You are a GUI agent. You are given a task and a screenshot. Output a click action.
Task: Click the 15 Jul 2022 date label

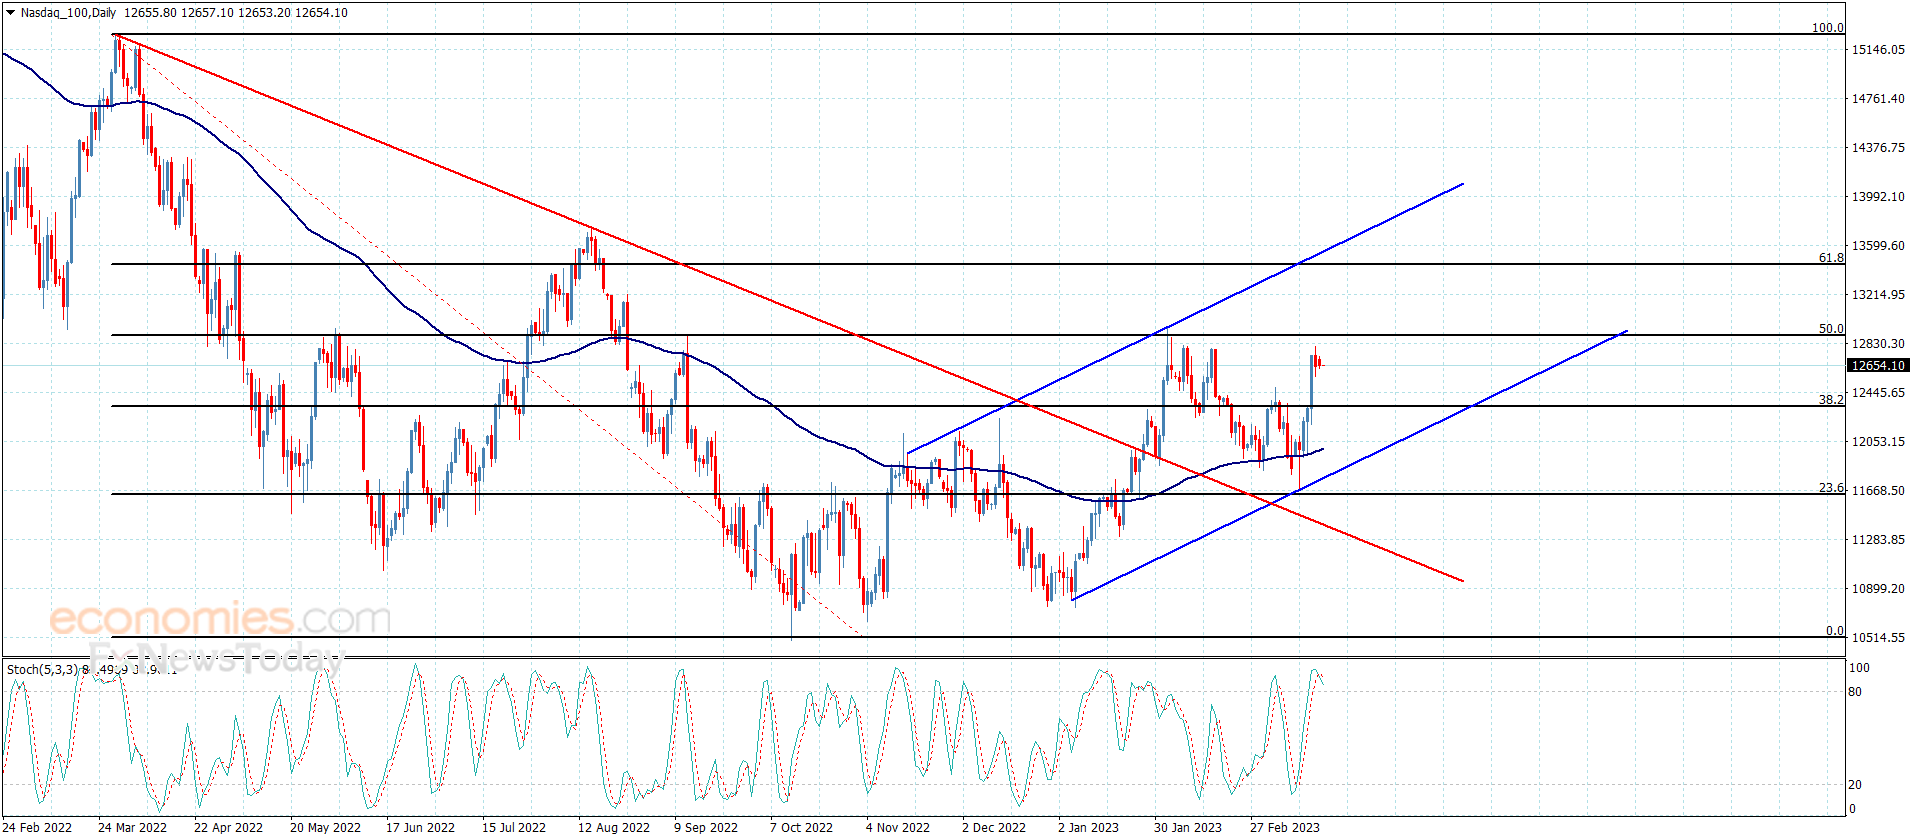514,828
